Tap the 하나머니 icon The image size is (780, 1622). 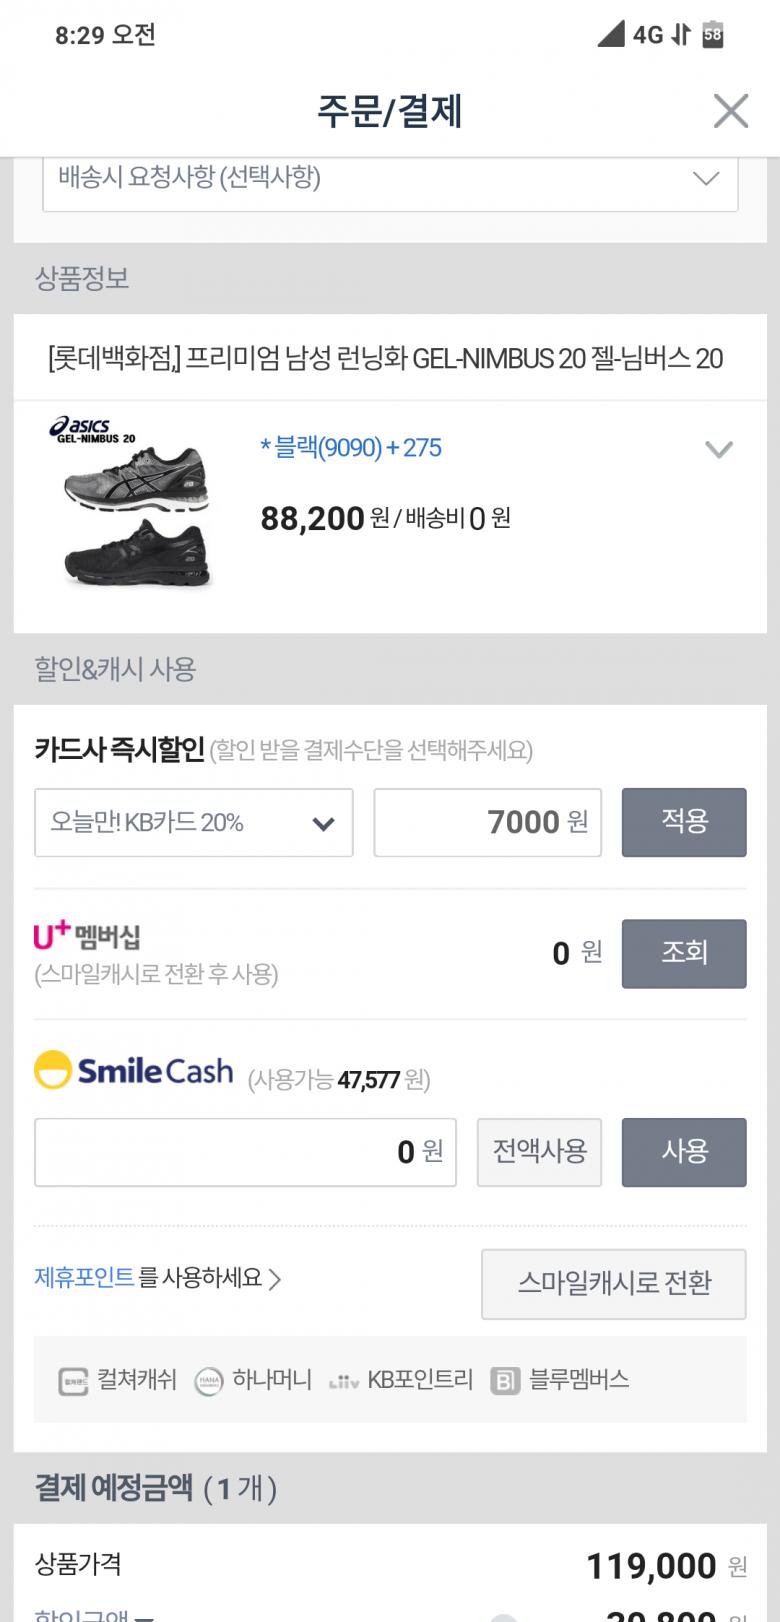208,1382
